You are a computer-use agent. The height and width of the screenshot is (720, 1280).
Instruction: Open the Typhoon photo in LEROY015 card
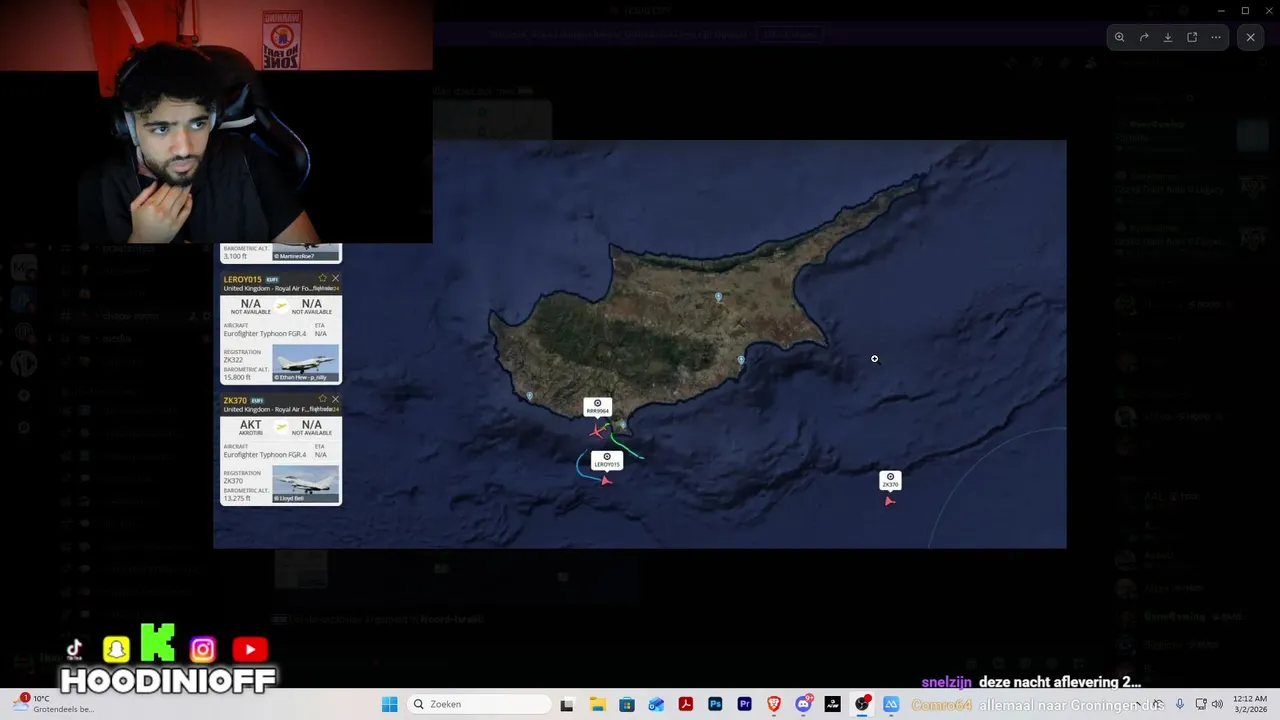tap(305, 363)
